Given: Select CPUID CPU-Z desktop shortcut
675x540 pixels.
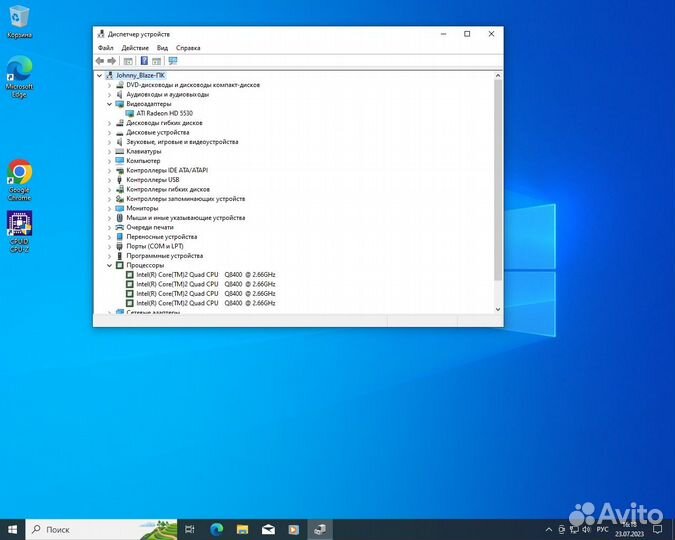Looking at the screenshot, I should point(19,232).
